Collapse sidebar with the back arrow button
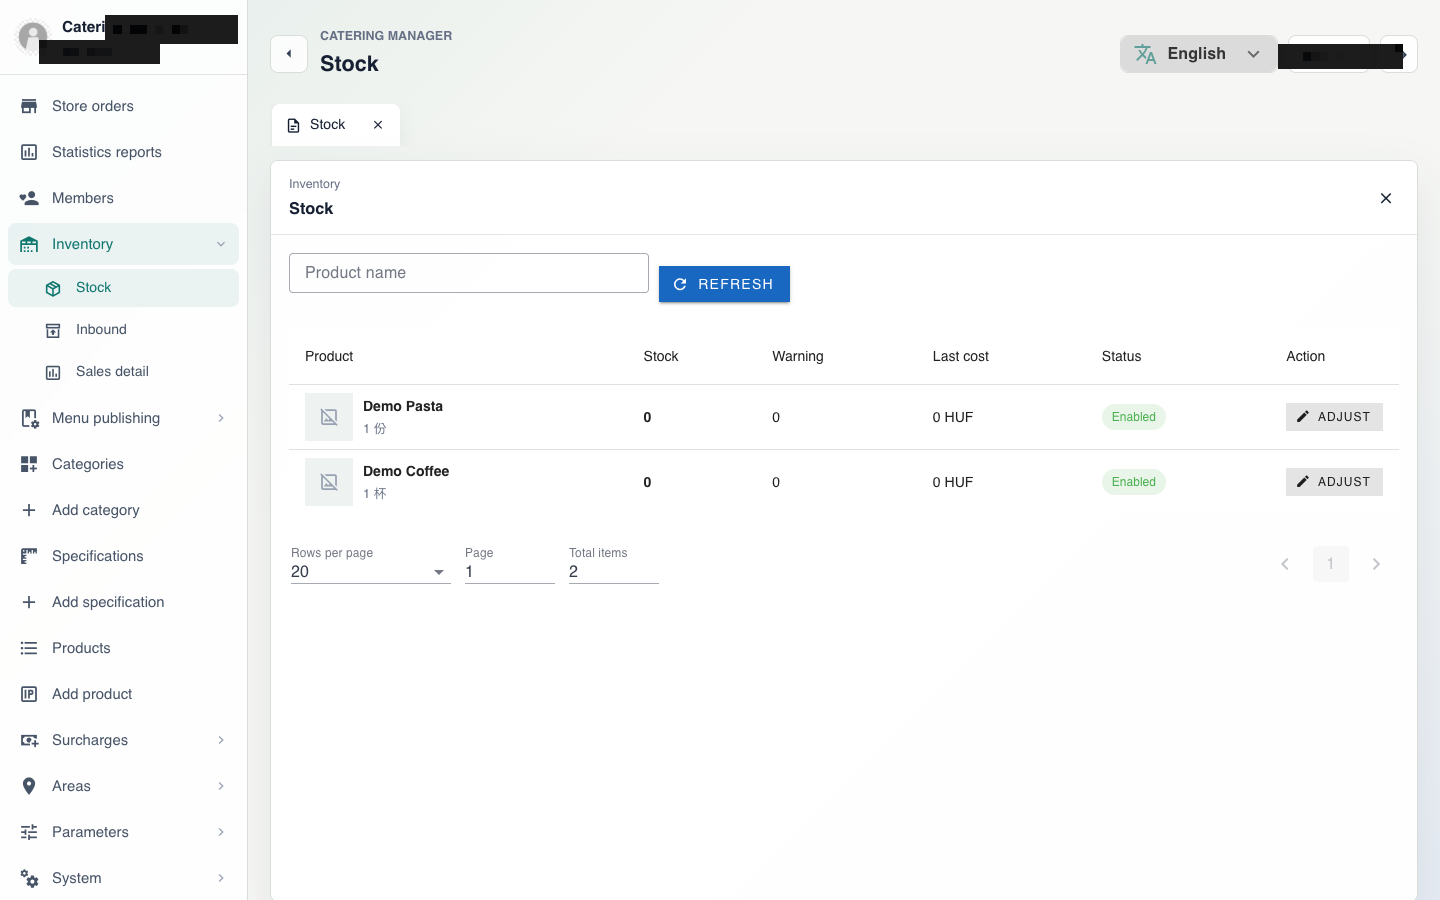 289,54
